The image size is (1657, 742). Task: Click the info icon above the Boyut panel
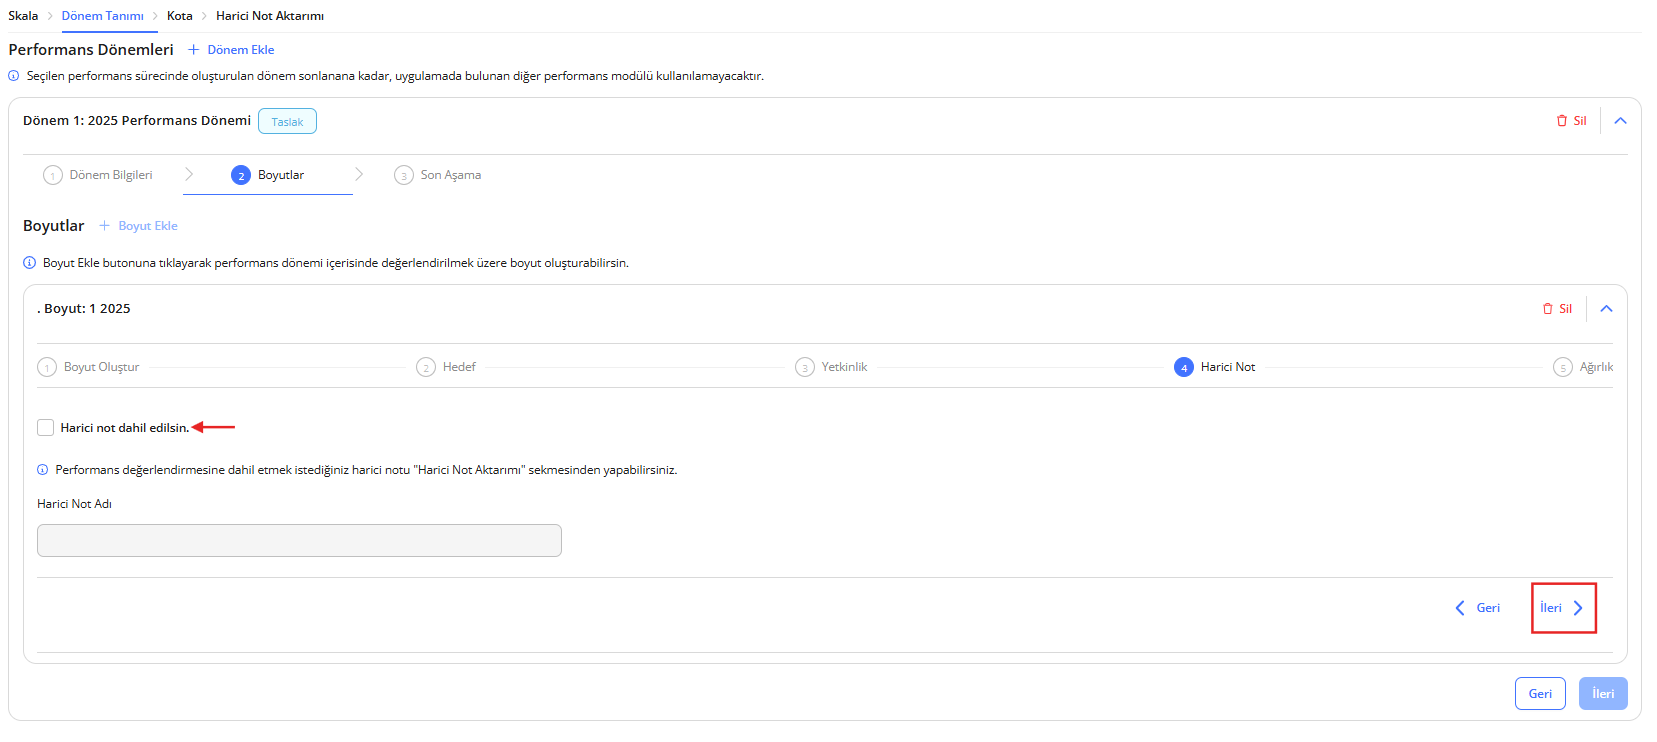(30, 263)
